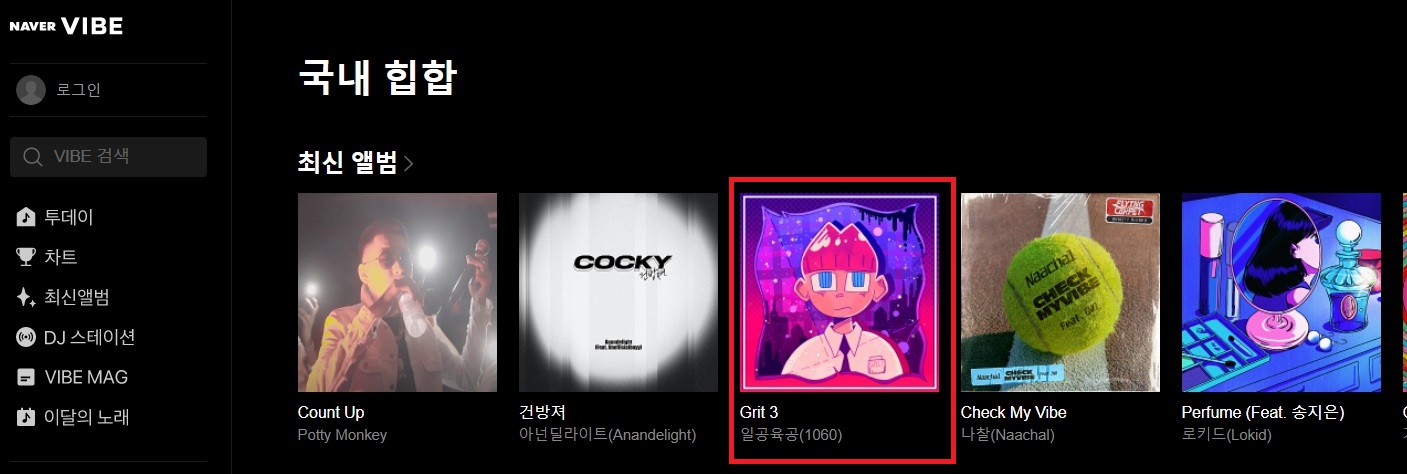Viewport: 1407px width, 474px height.
Task: Open the 차트 menu item
Action: point(60,257)
